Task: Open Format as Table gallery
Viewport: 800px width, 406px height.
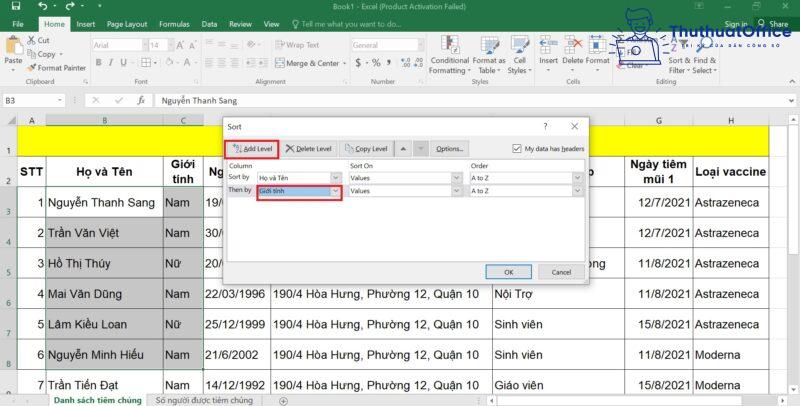Action: (489, 55)
